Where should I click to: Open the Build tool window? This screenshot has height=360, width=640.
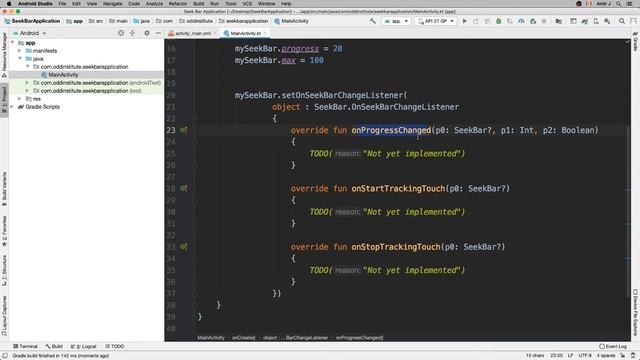click(x=54, y=346)
